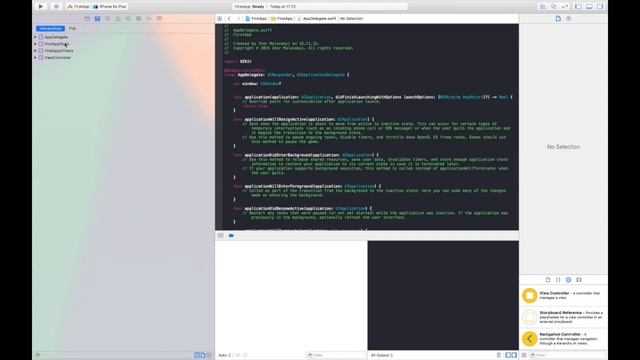Toggle the variables view pane
Screen dimensions: 640x360
click(x=508, y=355)
